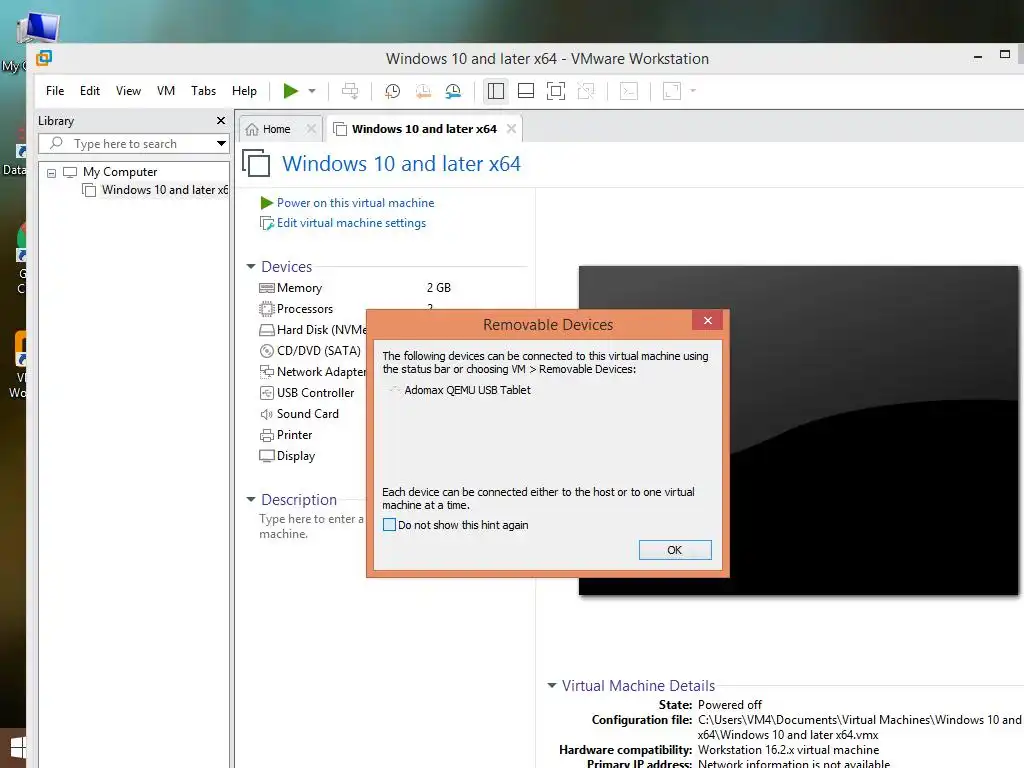The width and height of the screenshot is (1024, 768).
Task: Open the View menu
Action: (x=128, y=91)
